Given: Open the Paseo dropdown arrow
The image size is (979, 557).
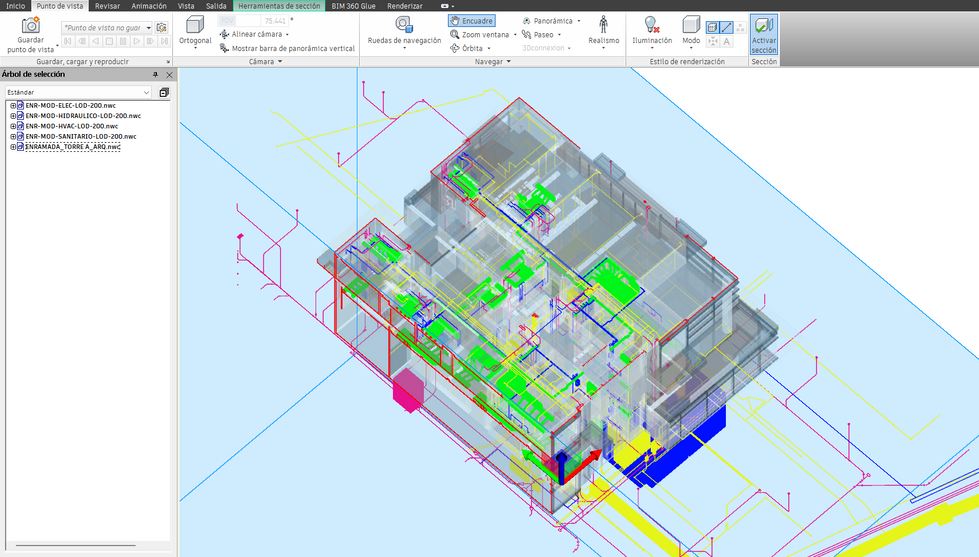Looking at the screenshot, I should coord(559,35).
